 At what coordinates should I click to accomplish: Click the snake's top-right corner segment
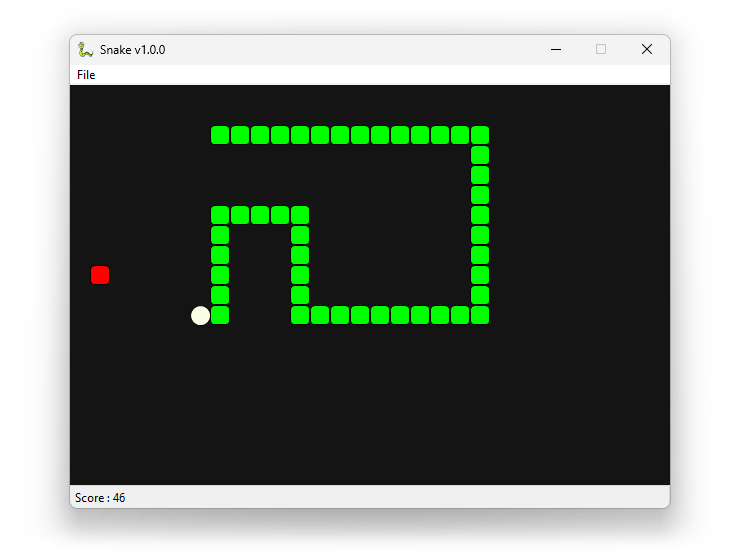(x=480, y=135)
